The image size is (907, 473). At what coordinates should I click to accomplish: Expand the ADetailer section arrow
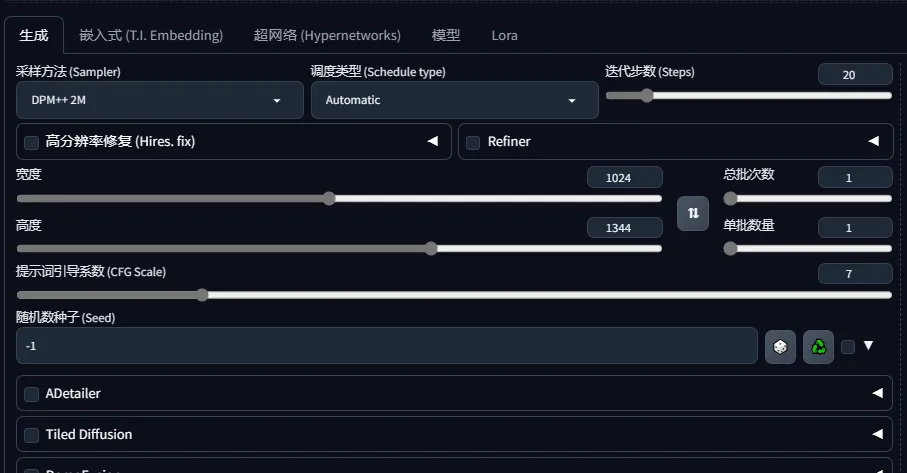[x=877, y=393]
